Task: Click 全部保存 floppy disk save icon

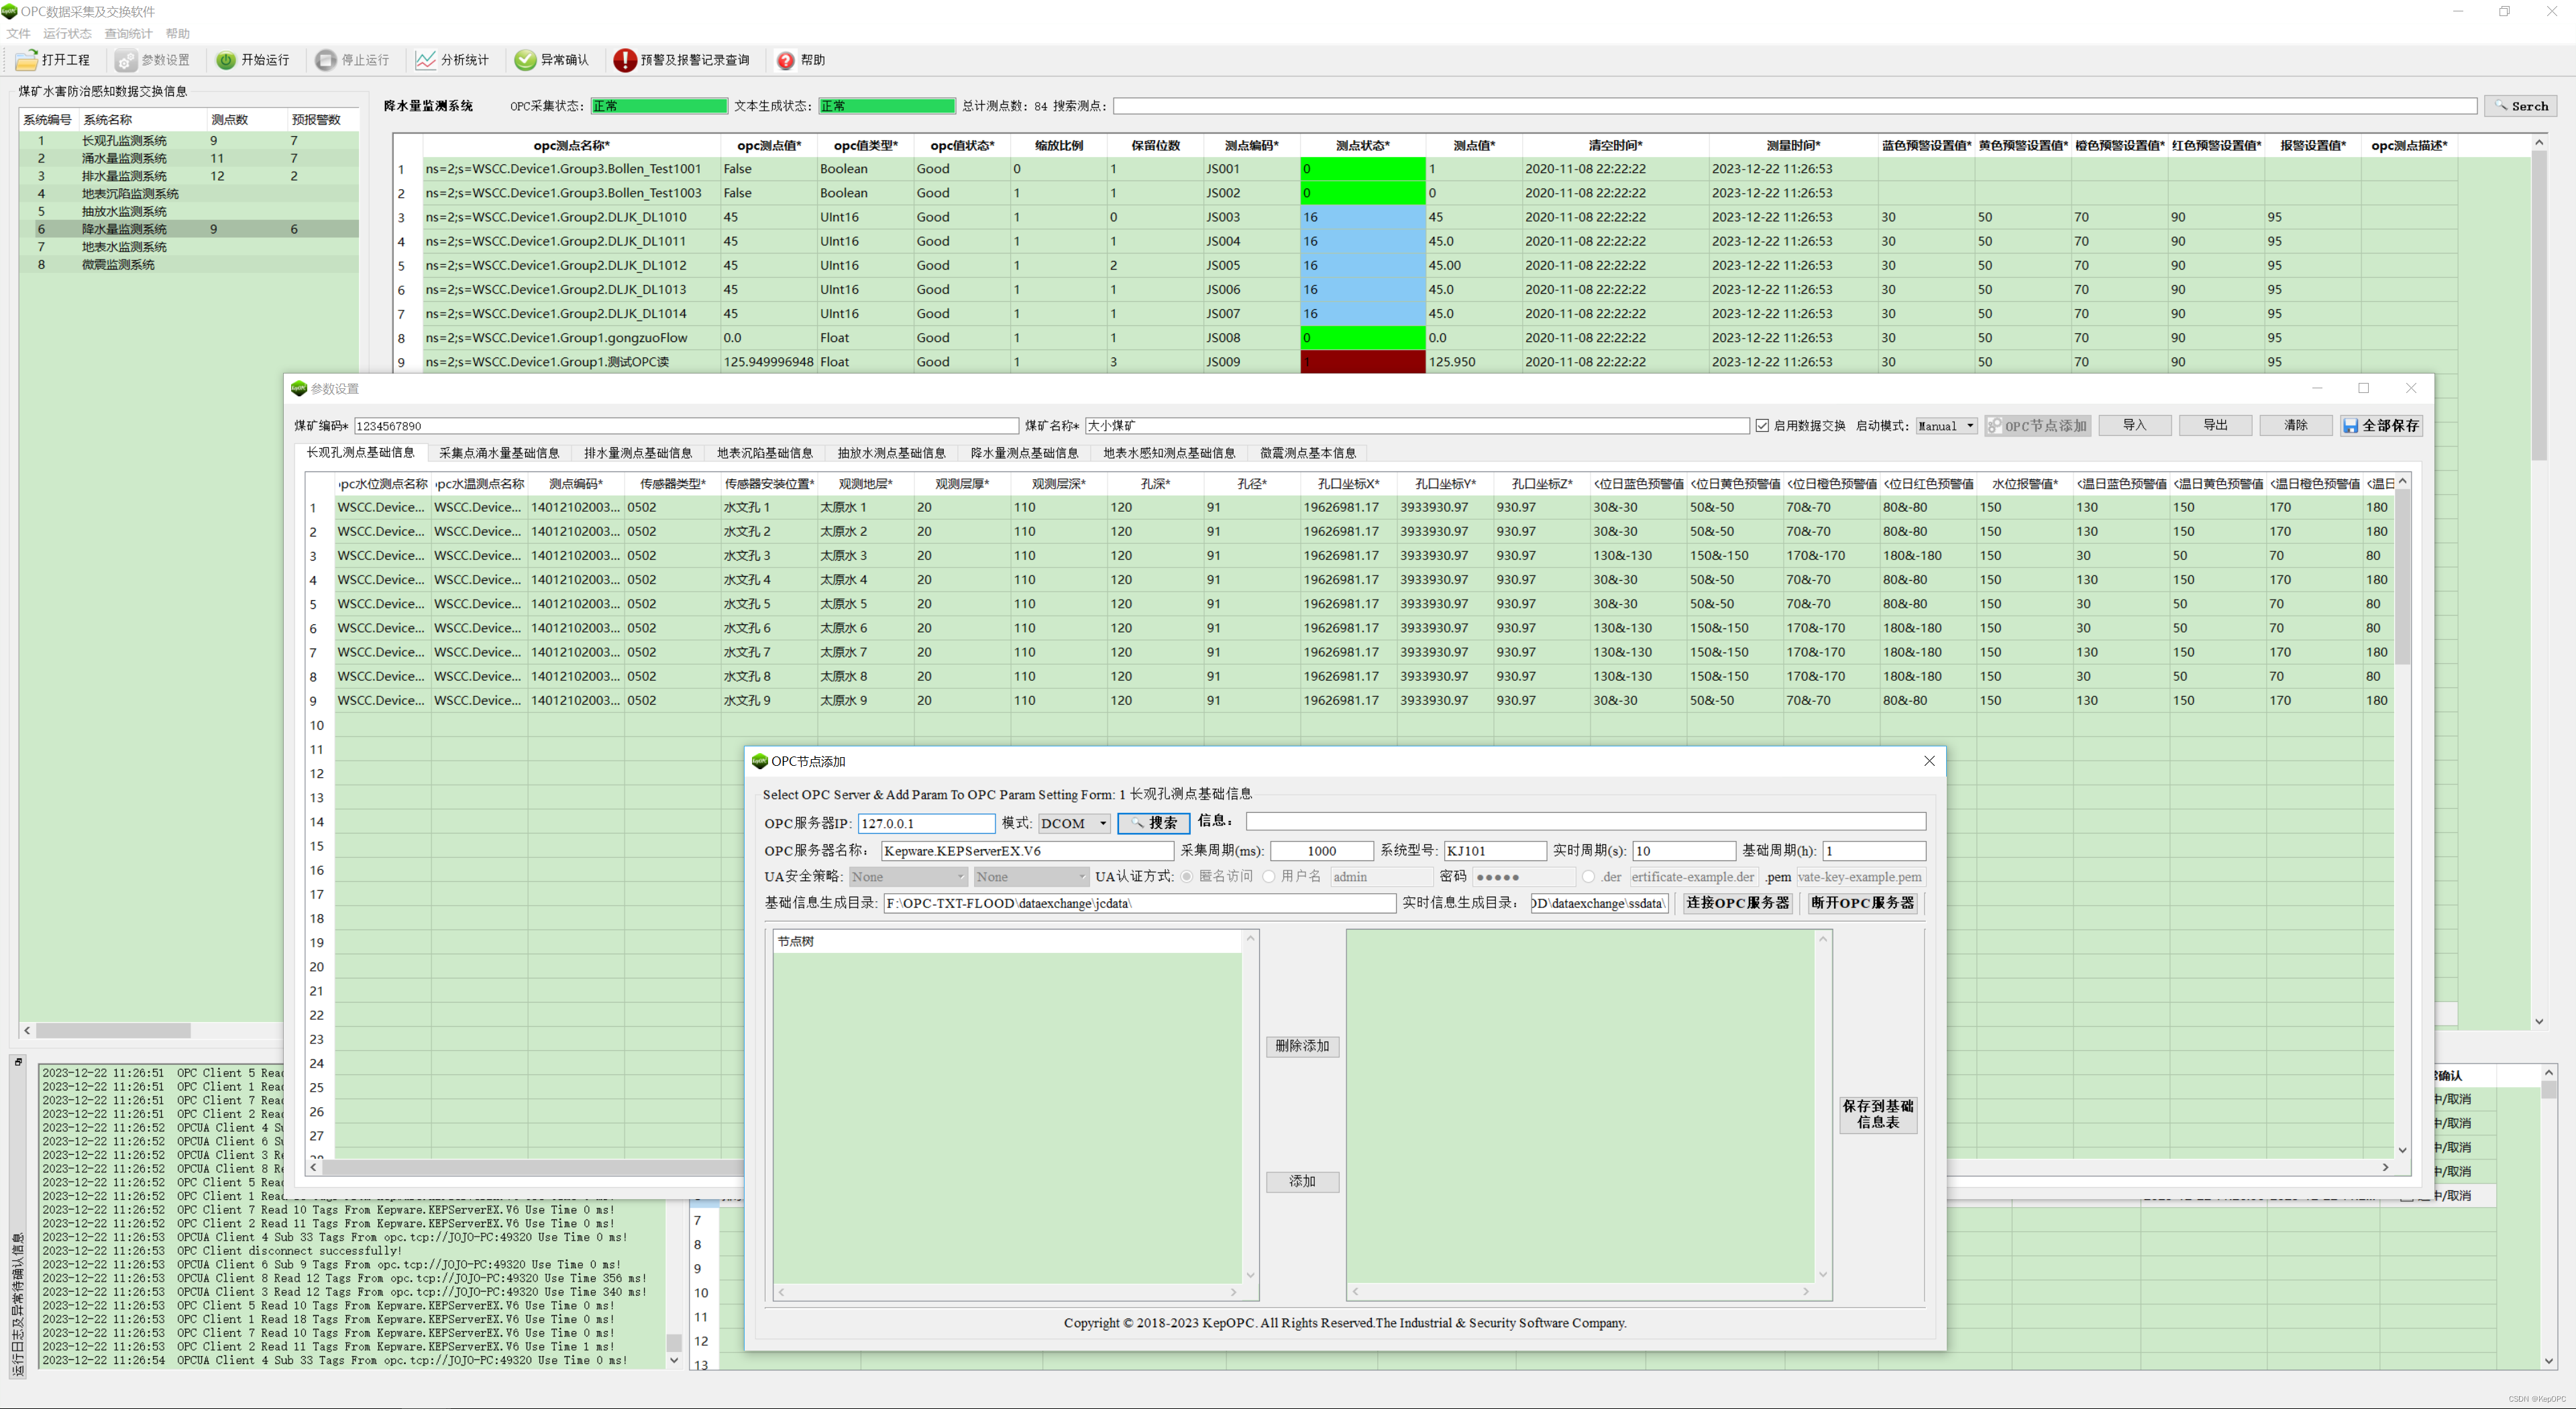Action: pos(2350,426)
